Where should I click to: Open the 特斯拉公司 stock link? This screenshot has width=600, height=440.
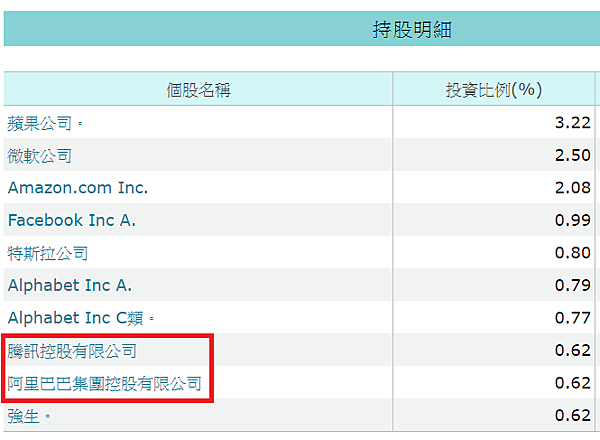[x=48, y=253]
